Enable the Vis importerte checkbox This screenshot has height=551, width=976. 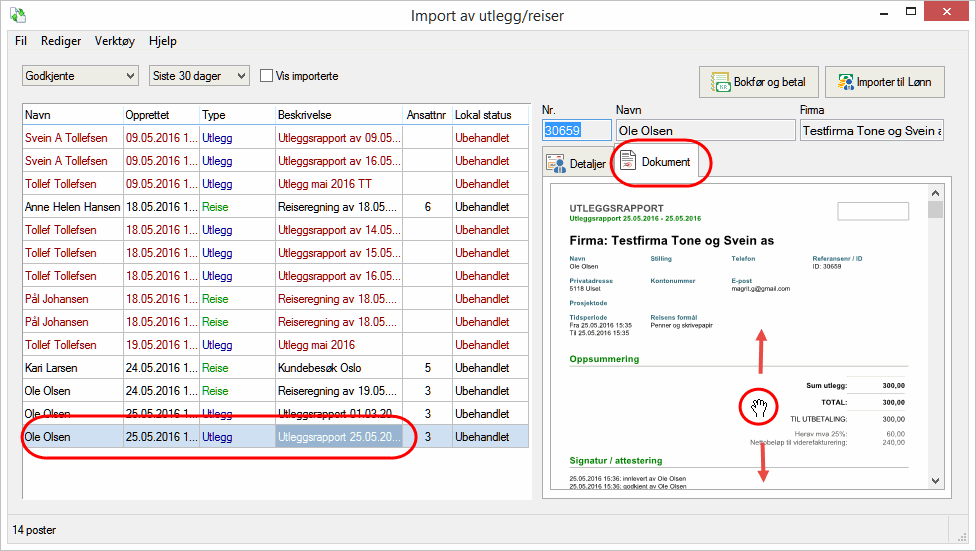click(x=267, y=76)
